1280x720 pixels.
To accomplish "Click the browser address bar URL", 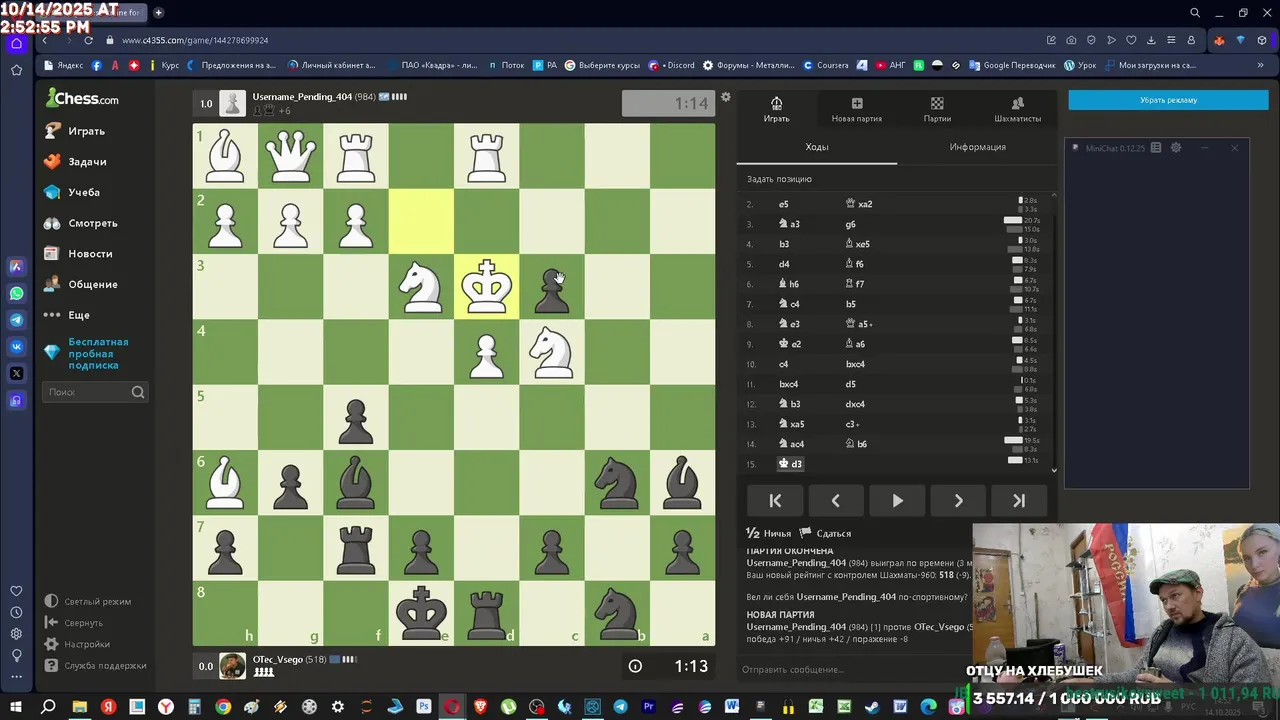I will 195,40.
